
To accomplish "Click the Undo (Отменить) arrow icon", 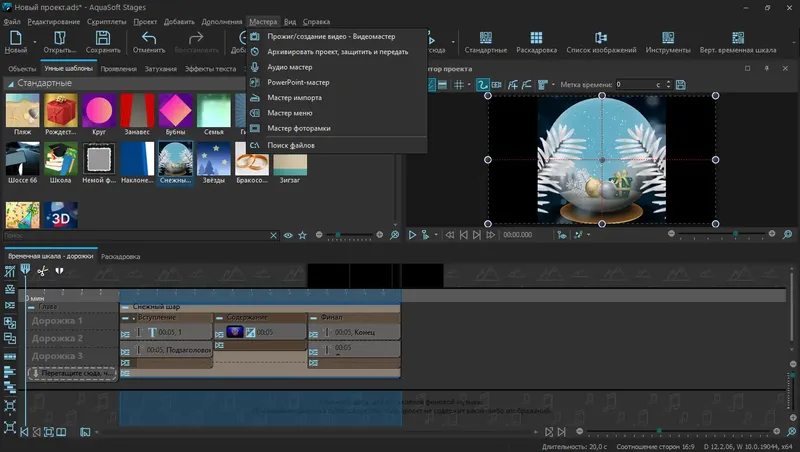I will (149, 37).
